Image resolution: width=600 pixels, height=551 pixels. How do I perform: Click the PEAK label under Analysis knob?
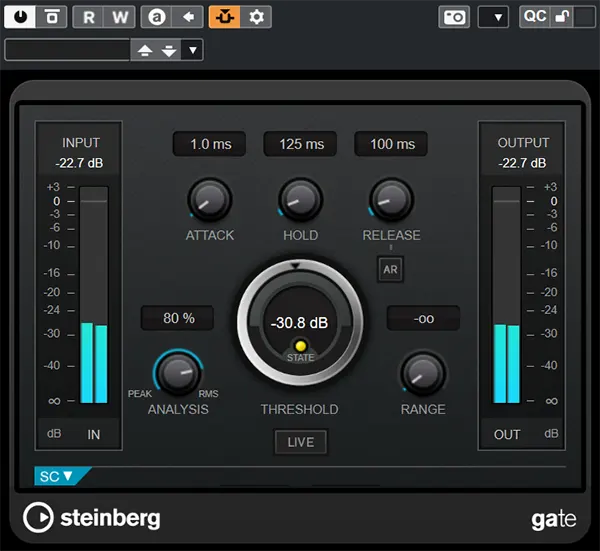(140, 394)
